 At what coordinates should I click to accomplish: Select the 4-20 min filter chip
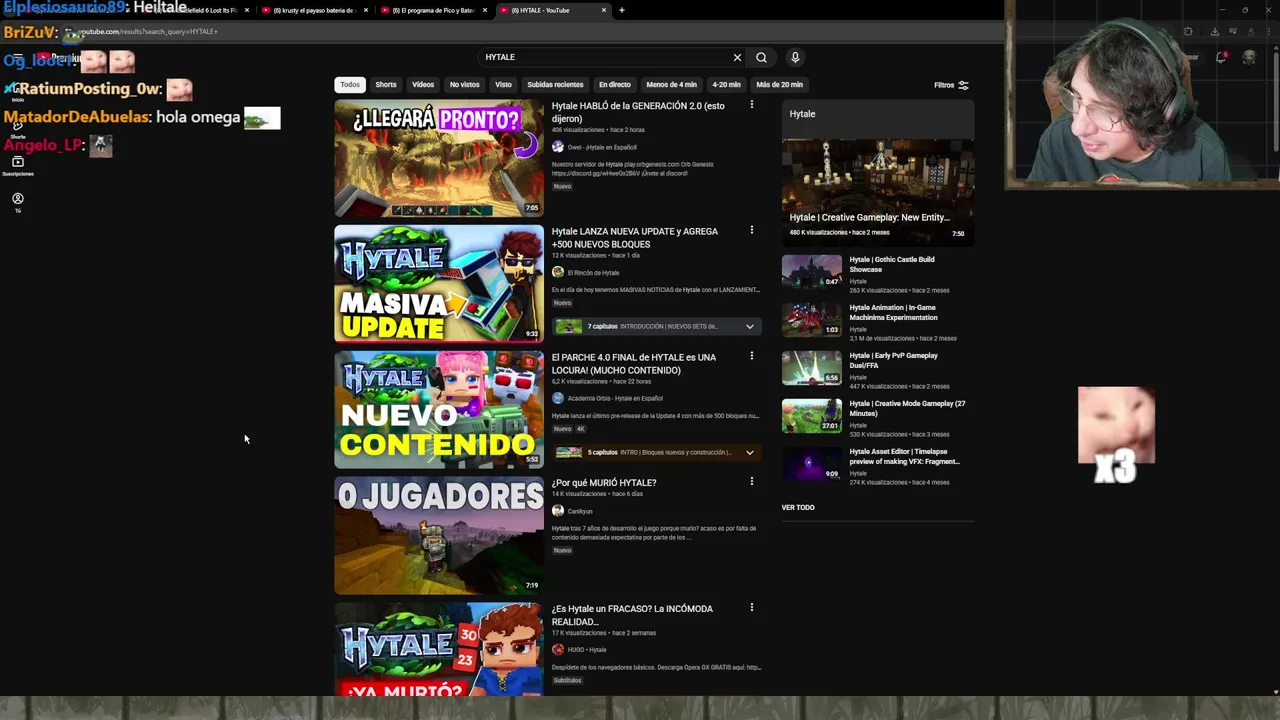pyautogui.click(x=726, y=85)
